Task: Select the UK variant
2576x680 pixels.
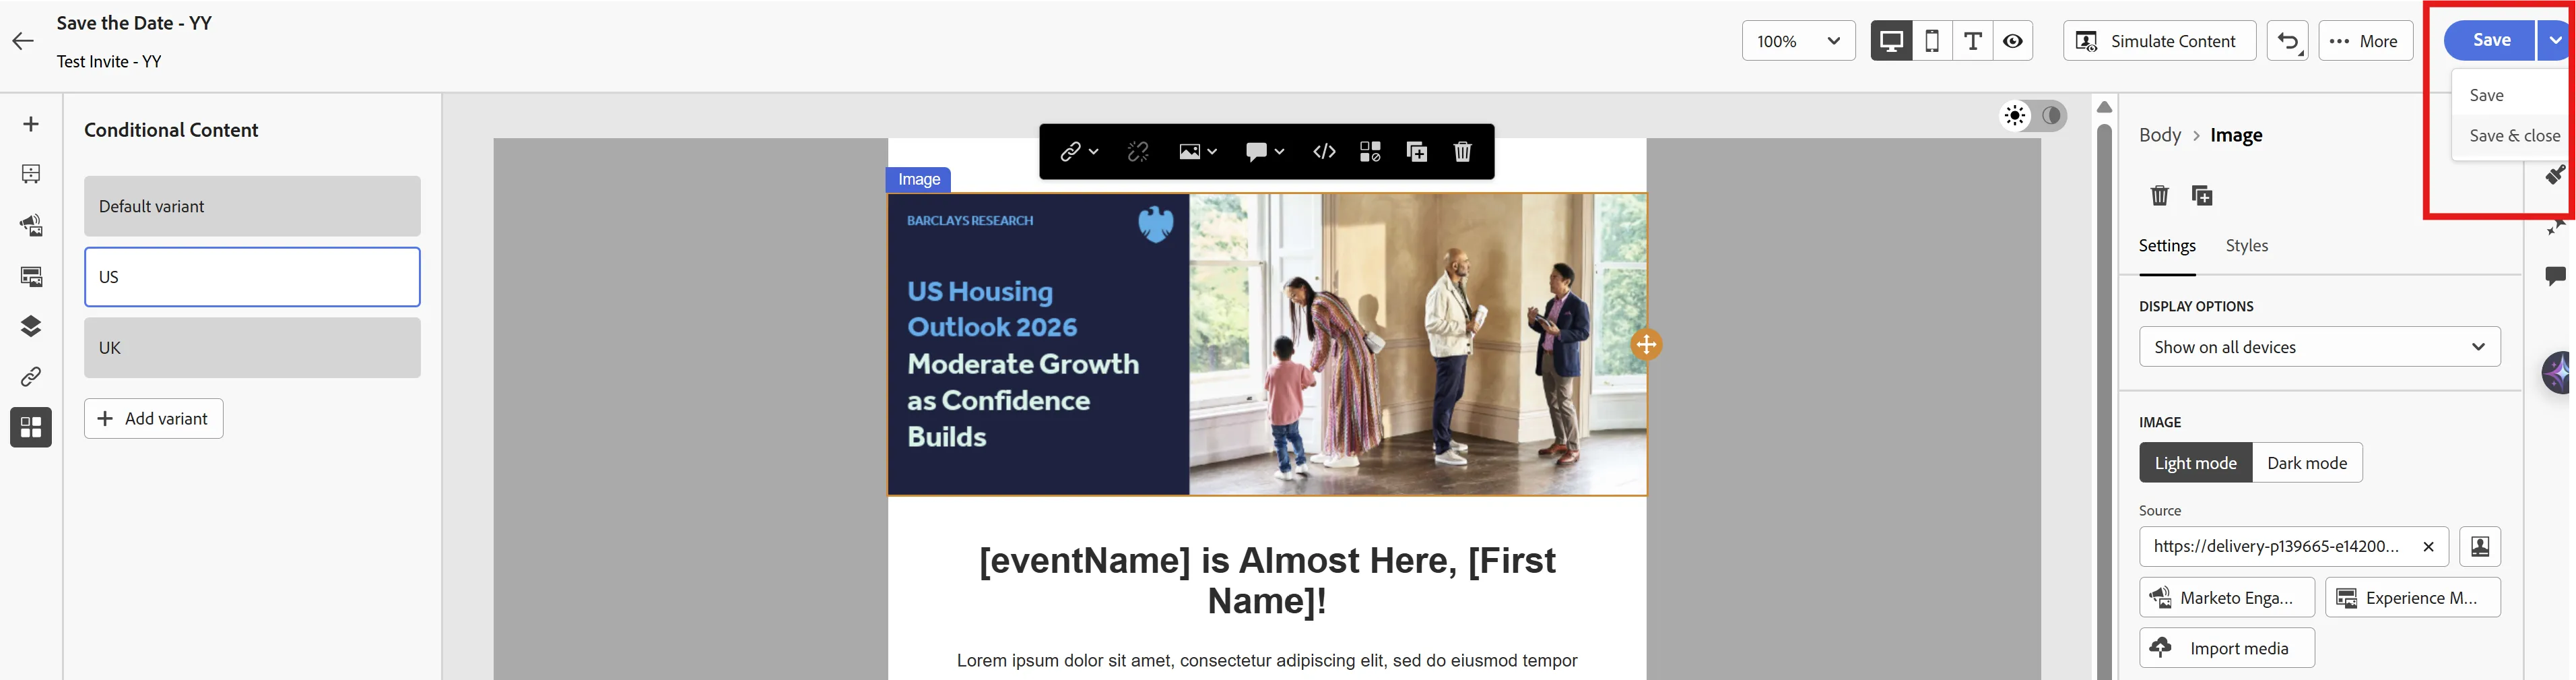Action: 252,348
